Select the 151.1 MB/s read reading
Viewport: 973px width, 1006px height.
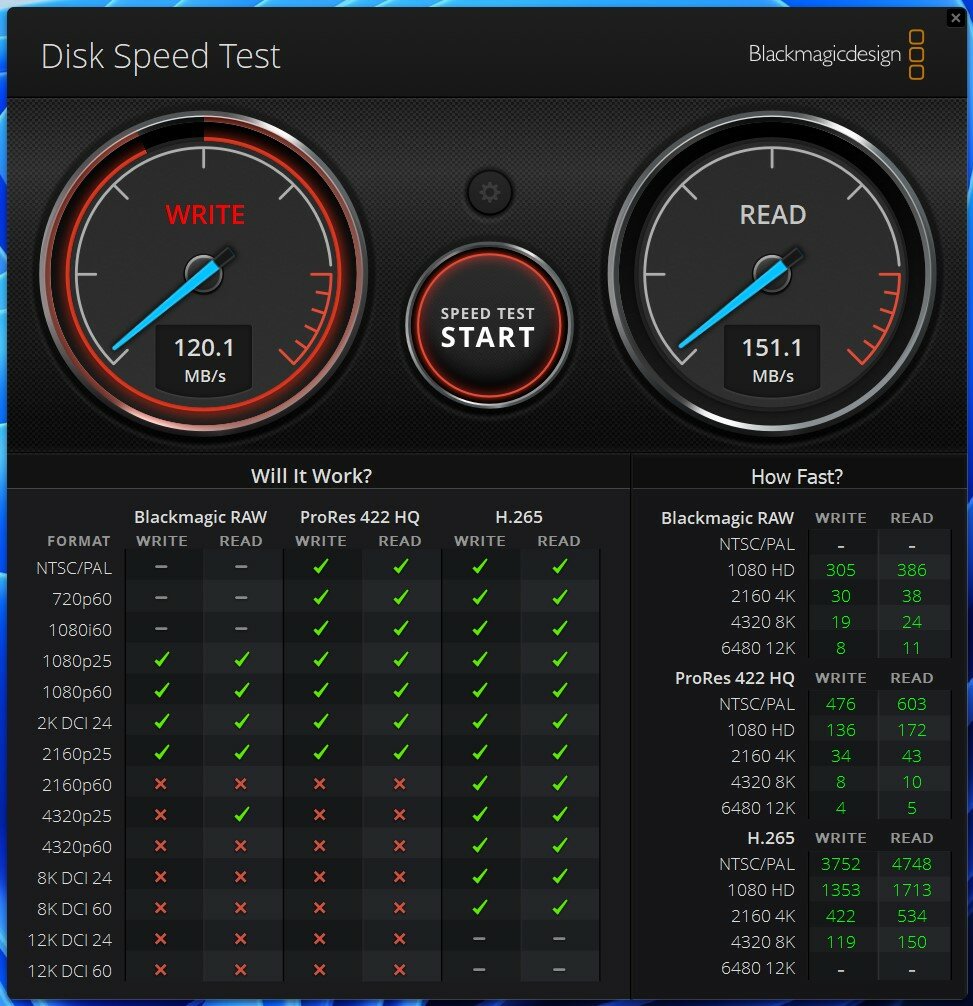pyautogui.click(x=772, y=358)
